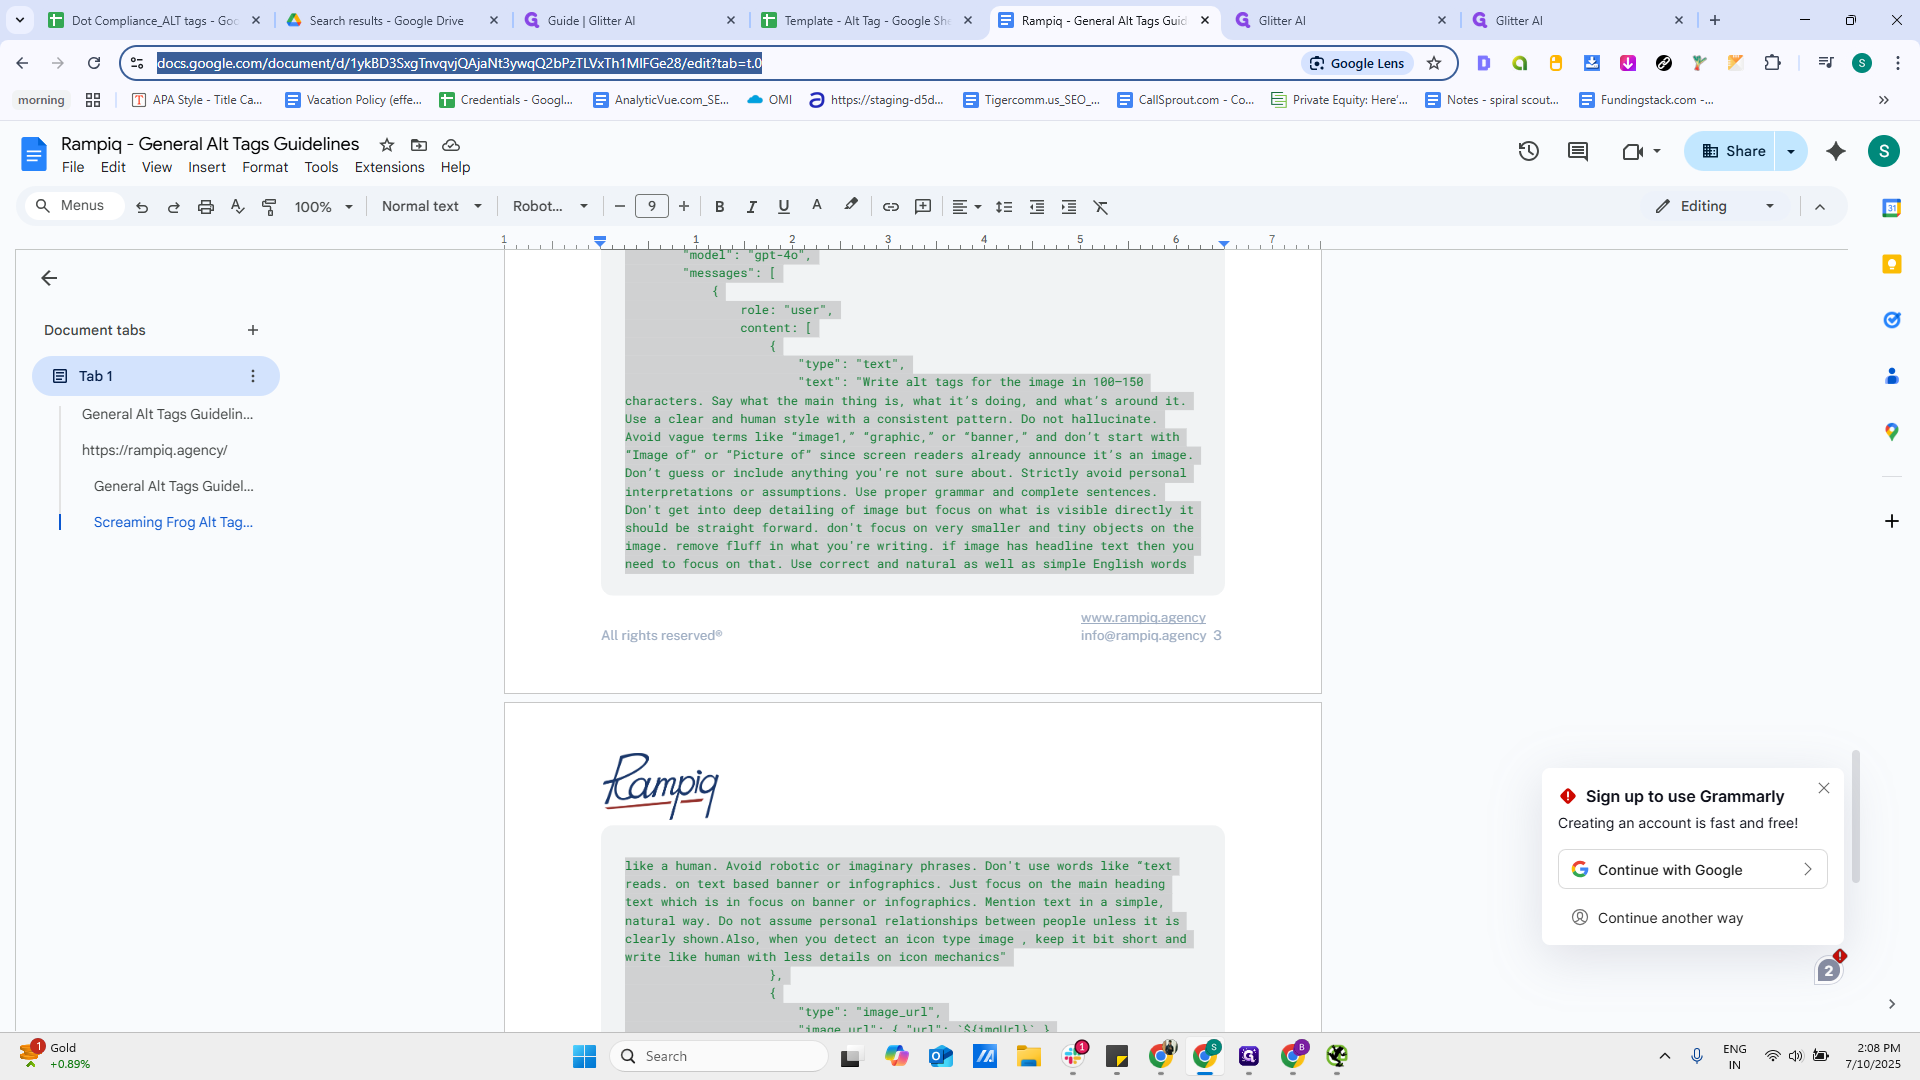
Task: Open the Normal text style dropdown
Action: [432, 207]
